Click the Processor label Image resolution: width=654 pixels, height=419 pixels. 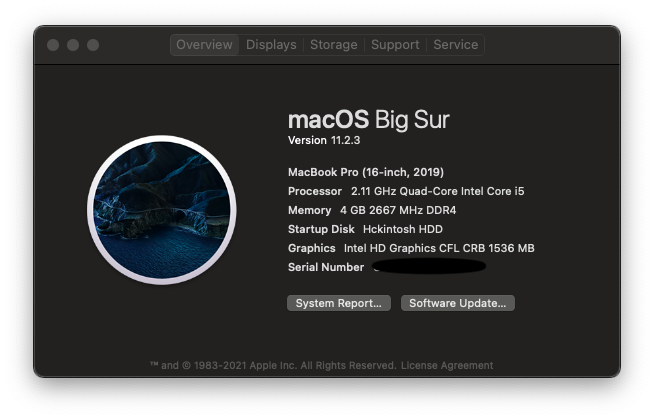(x=315, y=191)
